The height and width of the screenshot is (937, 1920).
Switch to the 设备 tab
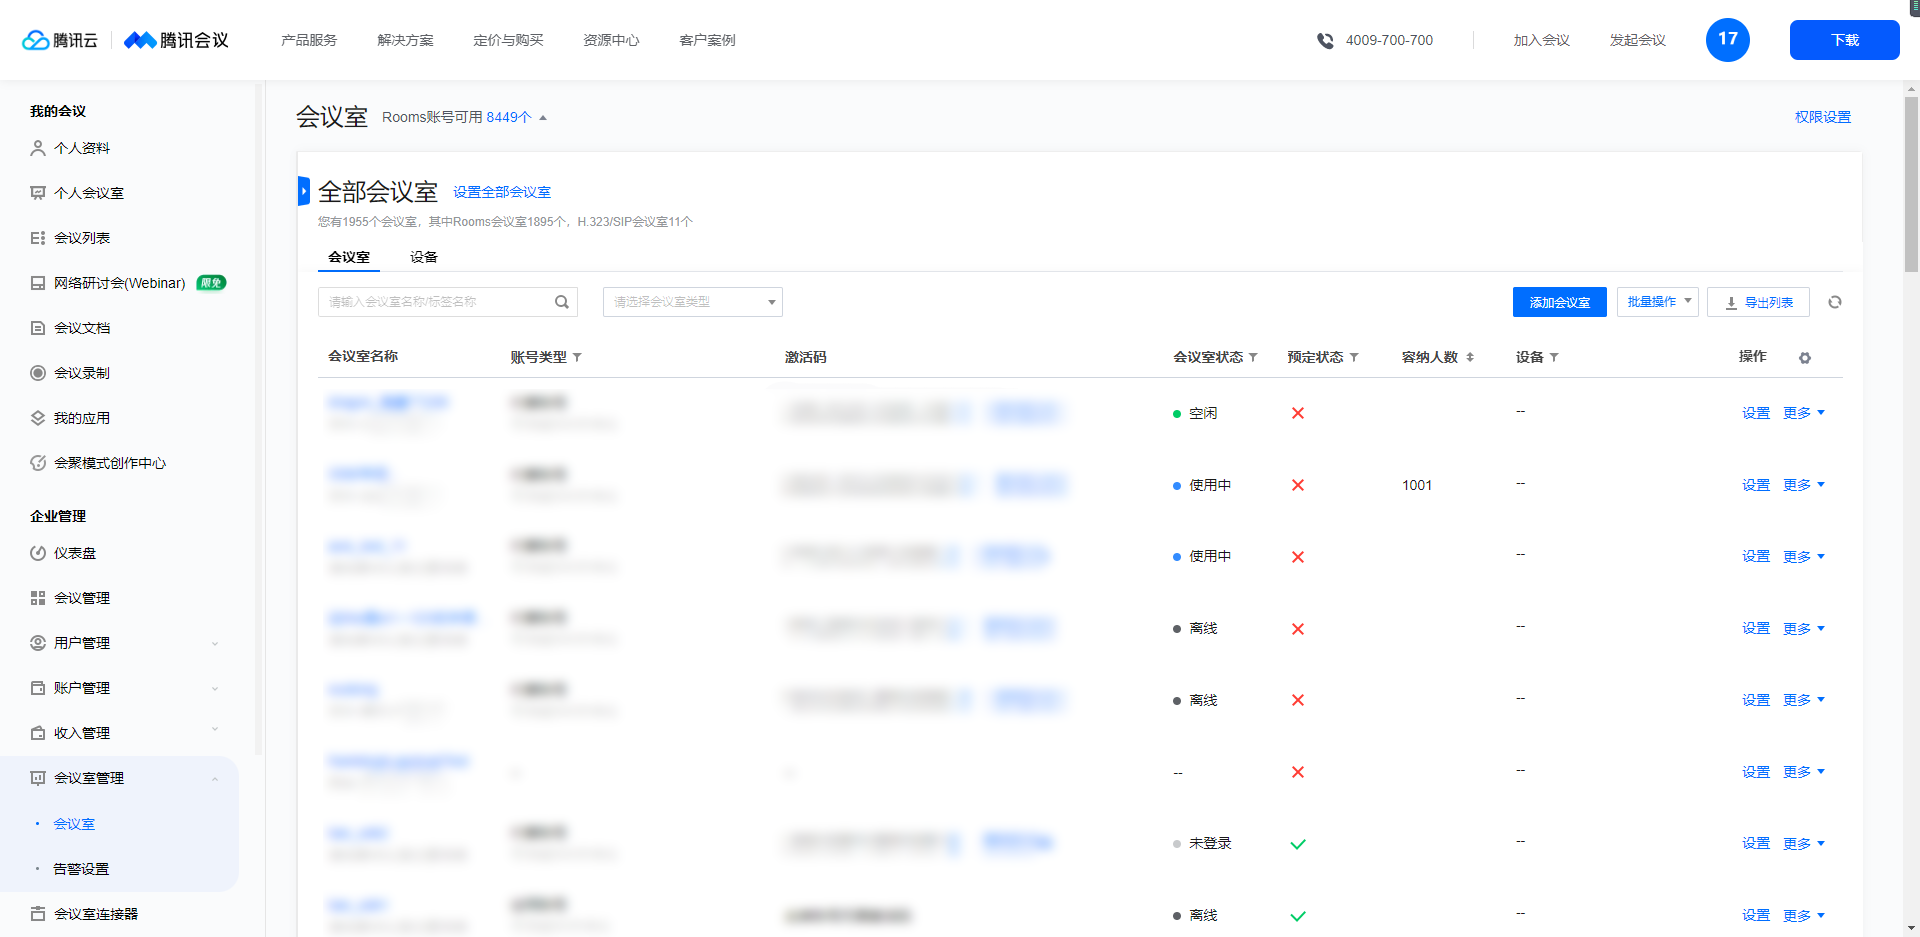(424, 257)
